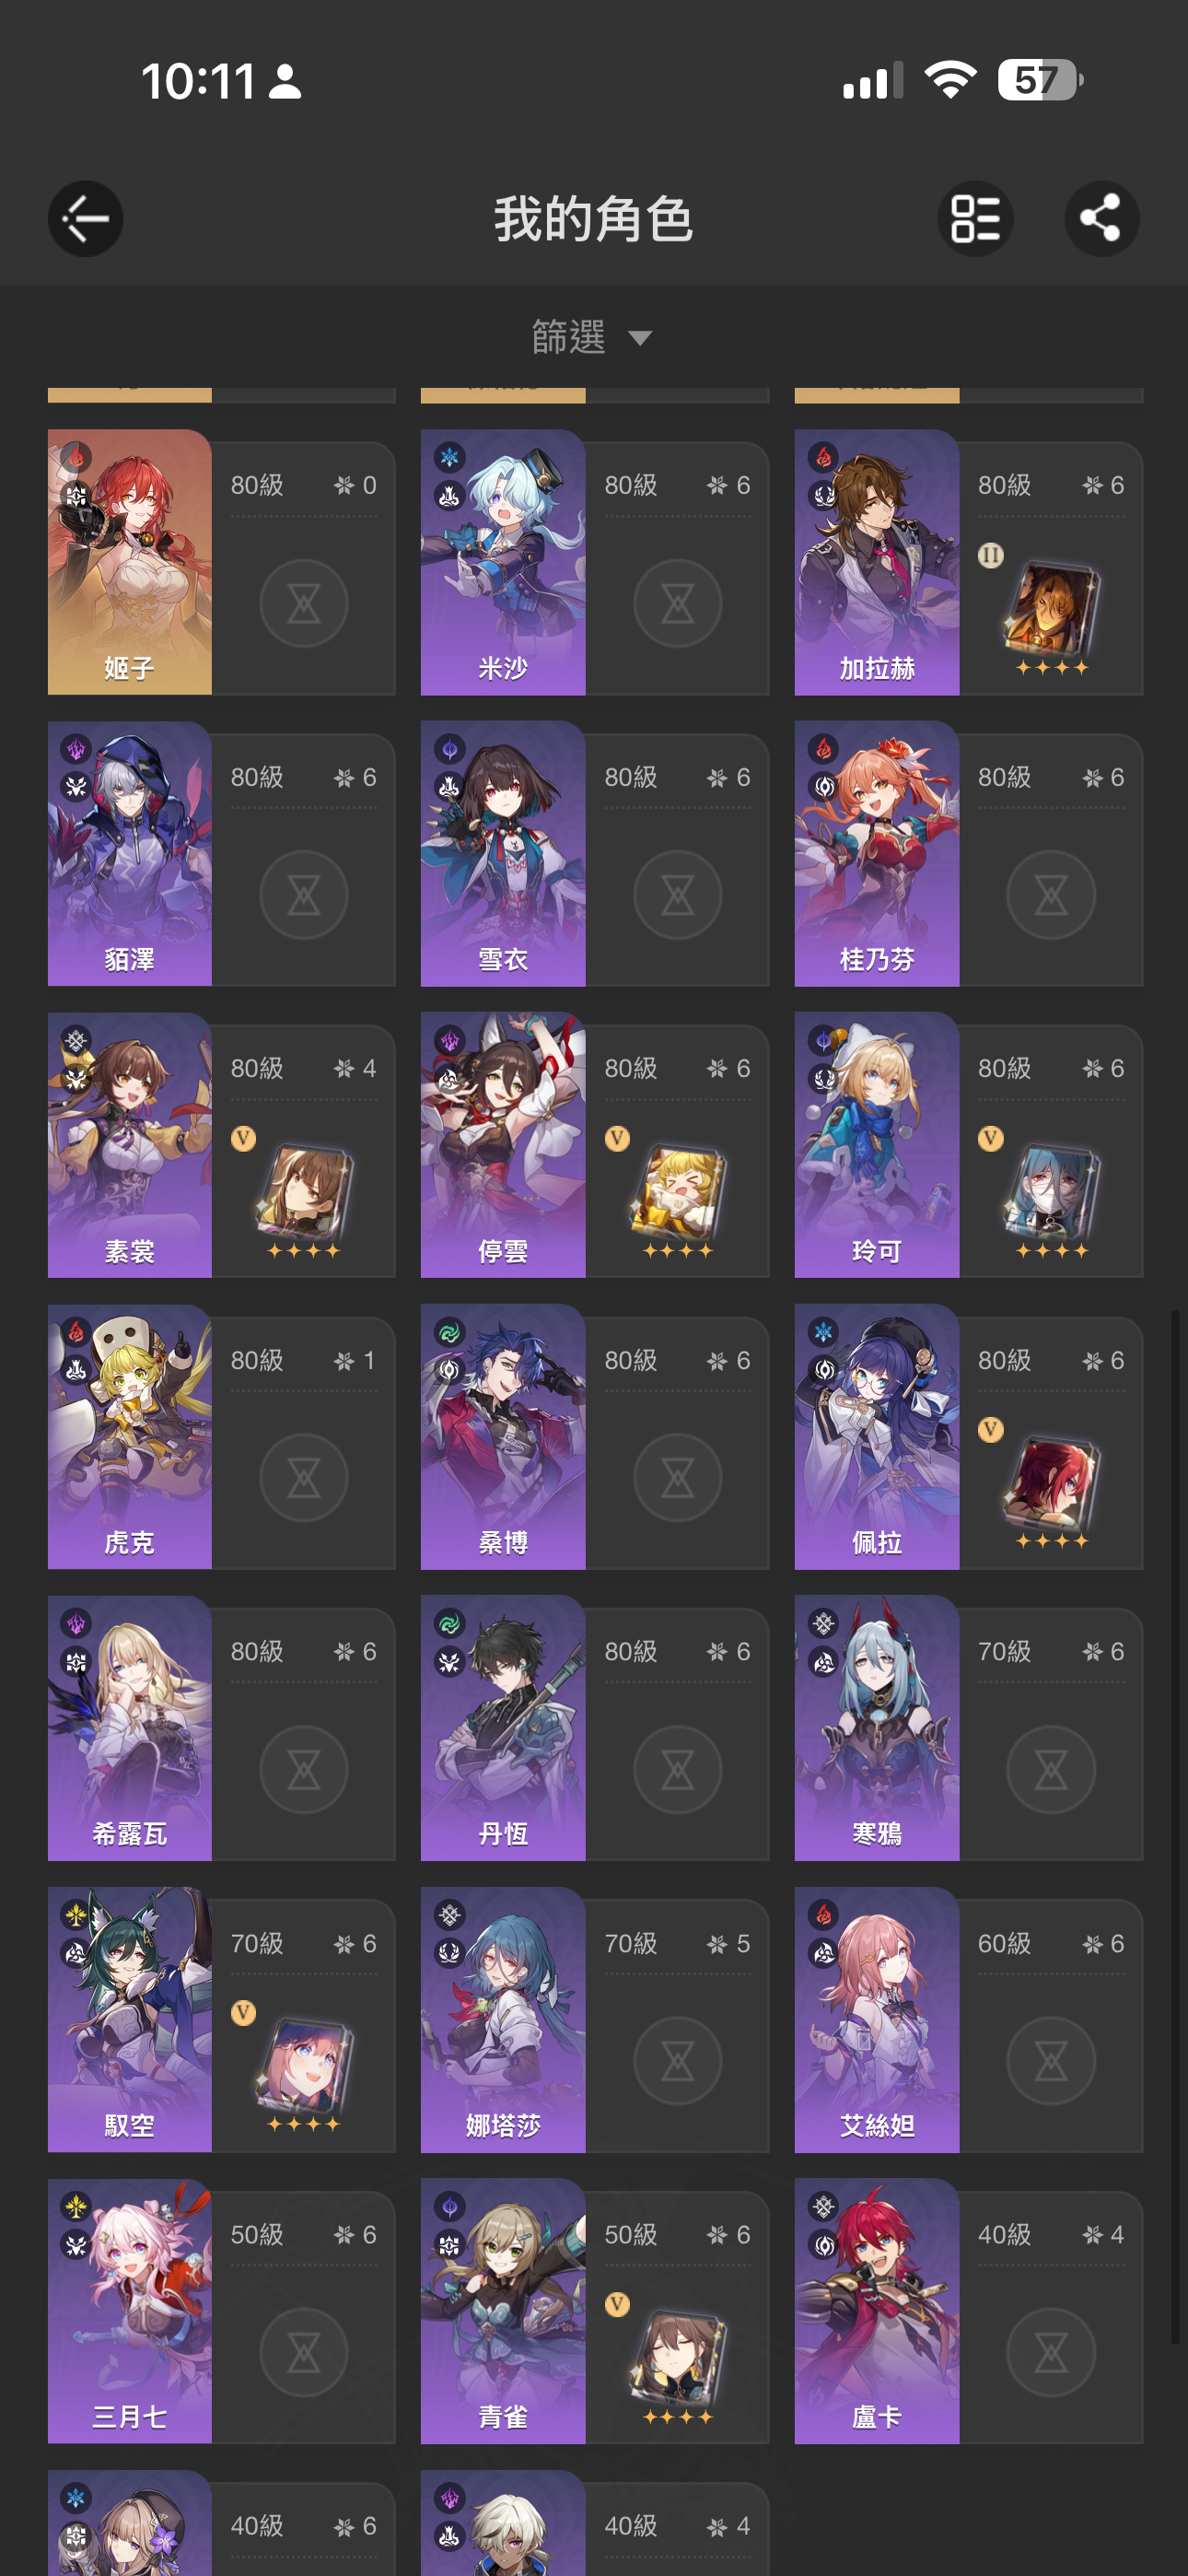Open the 三月七 character card

click(x=221, y=2311)
